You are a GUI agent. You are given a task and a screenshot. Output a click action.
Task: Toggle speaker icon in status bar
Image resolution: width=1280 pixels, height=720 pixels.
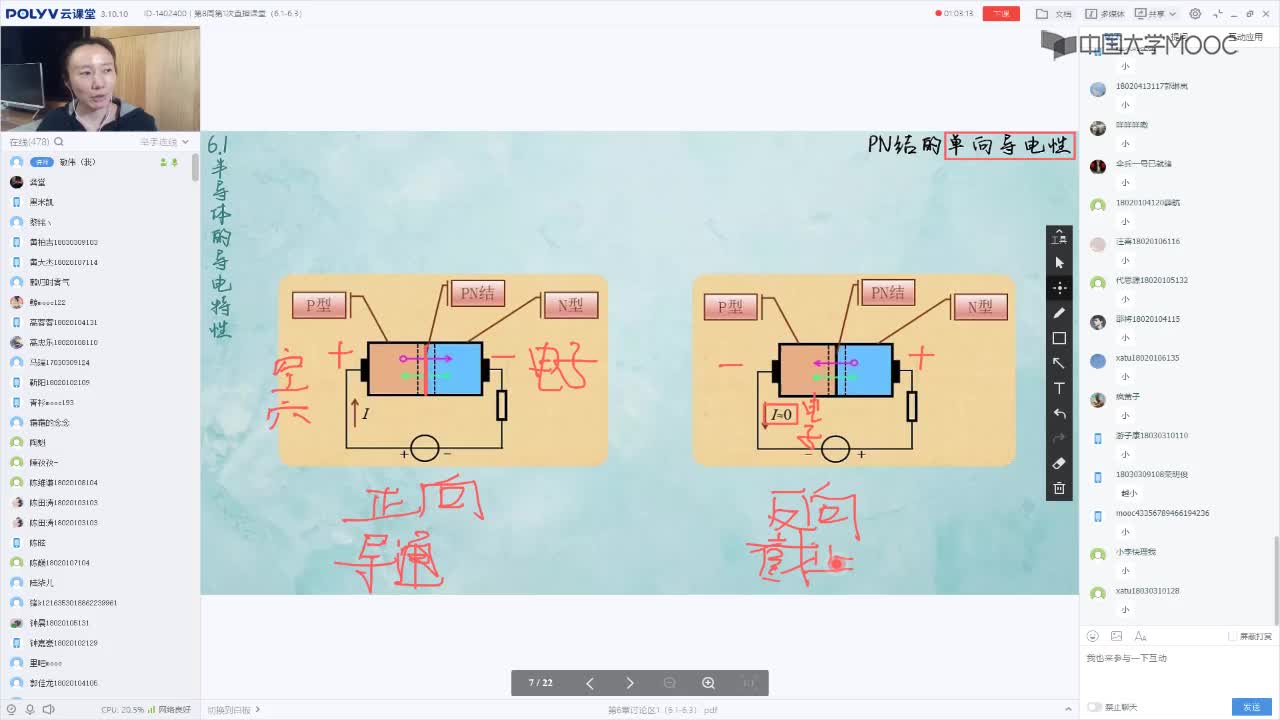pyautogui.click(x=47, y=709)
